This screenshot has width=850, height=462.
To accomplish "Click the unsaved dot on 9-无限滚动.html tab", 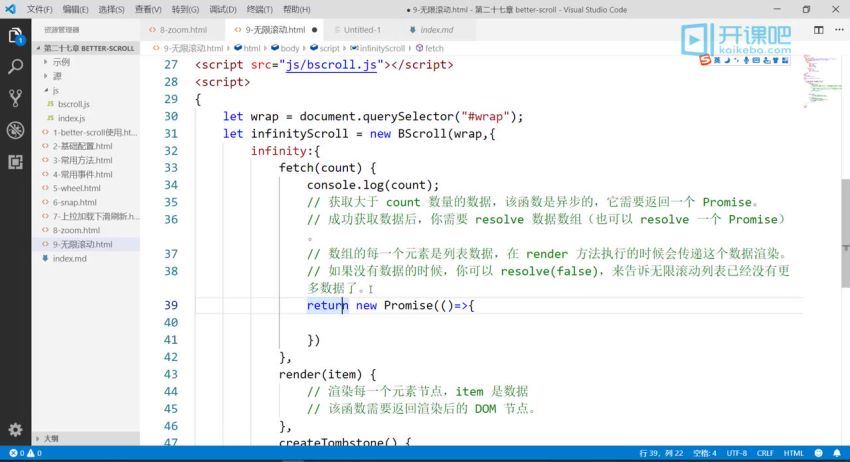I will 314,30.
